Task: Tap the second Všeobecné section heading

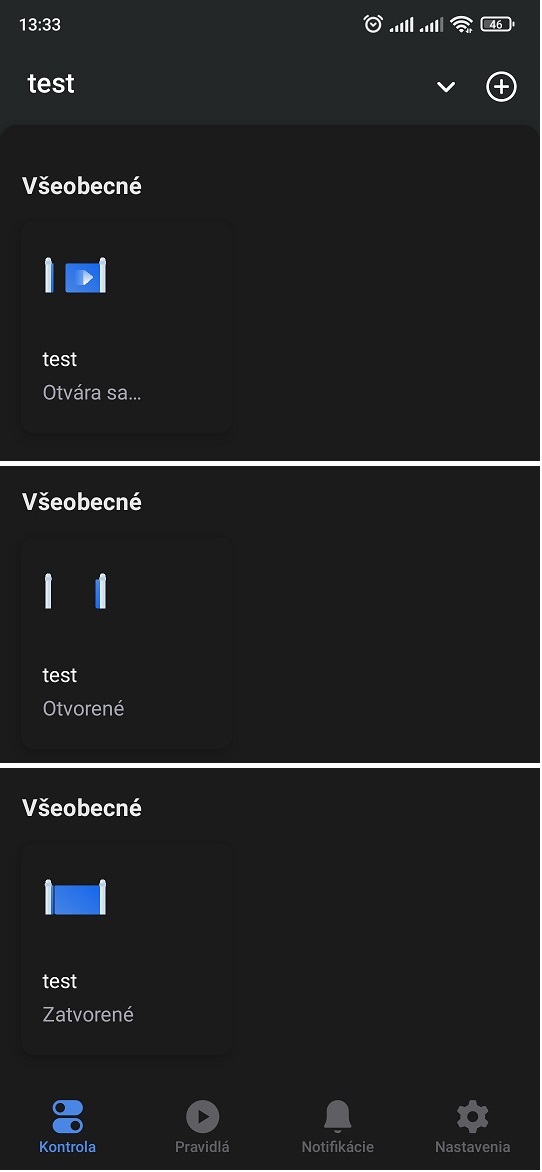Action: pos(81,502)
